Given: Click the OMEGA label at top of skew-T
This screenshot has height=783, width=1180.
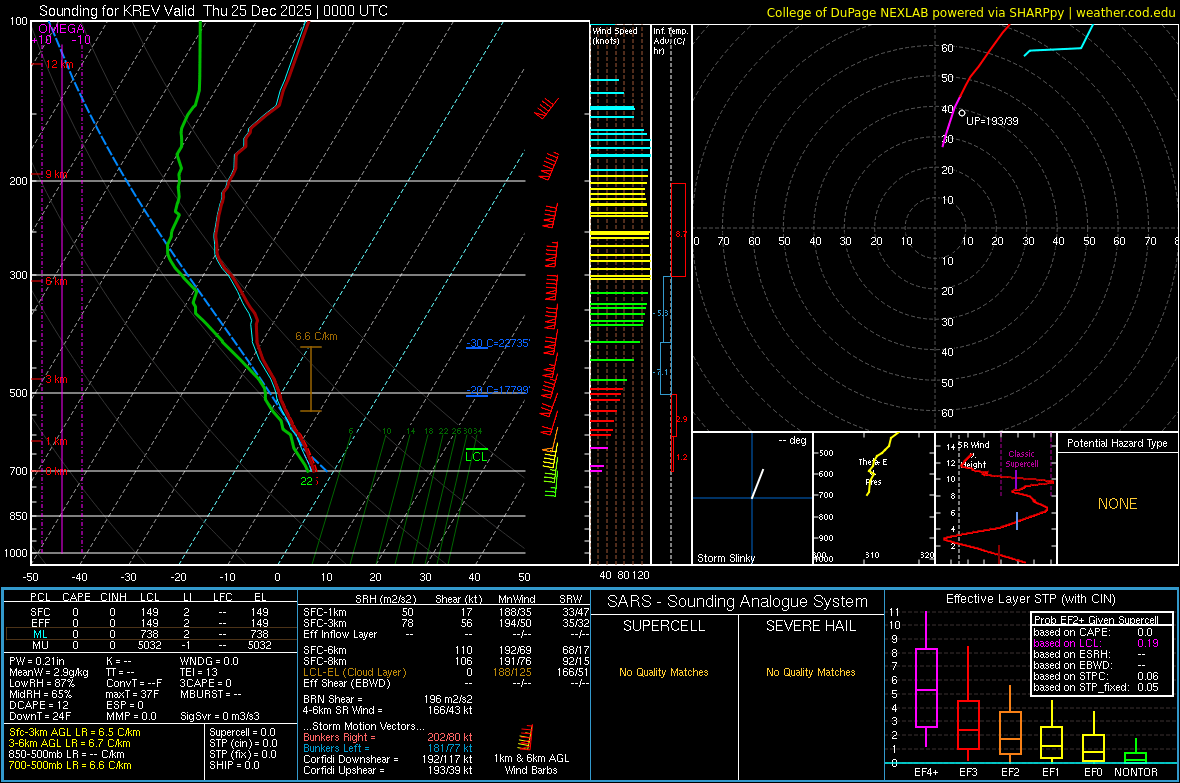Looking at the screenshot, I should pyautogui.click(x=61, y=29).
